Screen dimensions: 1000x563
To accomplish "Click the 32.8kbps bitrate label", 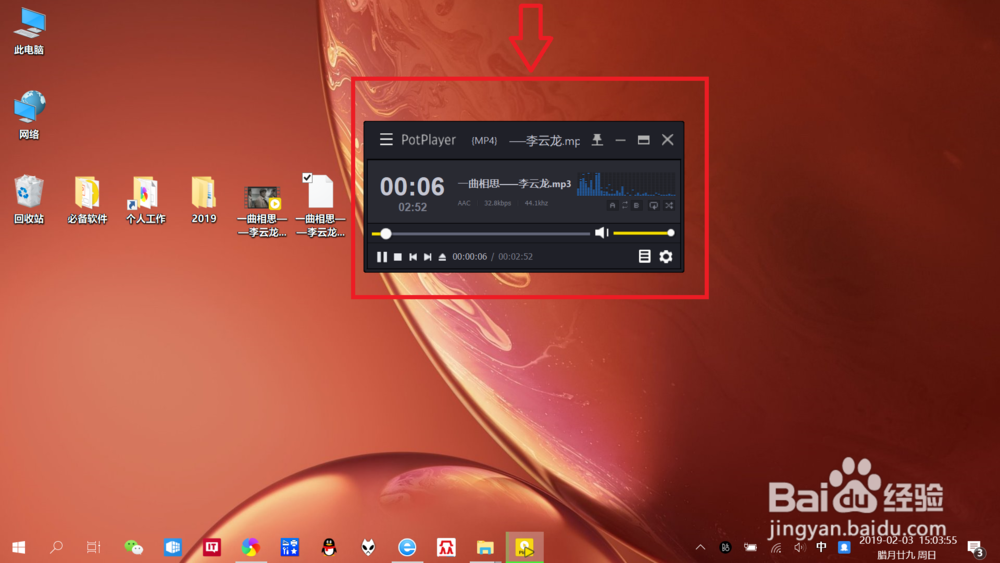I will (497, 203).
